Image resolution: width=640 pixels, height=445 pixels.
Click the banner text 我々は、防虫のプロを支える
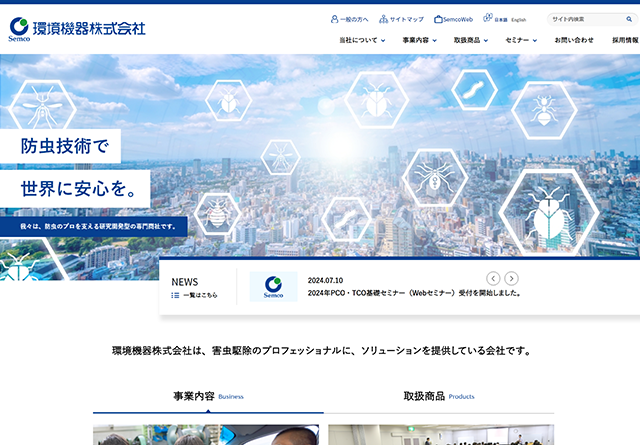98,227
